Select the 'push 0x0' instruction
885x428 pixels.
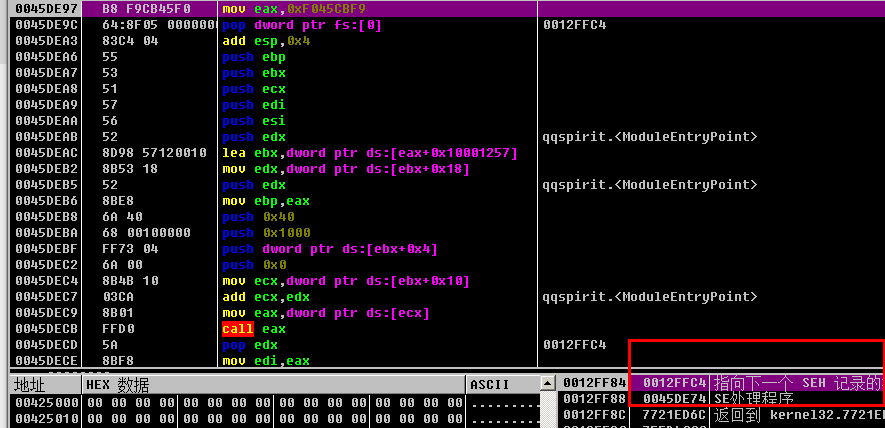tap(254, 265)
